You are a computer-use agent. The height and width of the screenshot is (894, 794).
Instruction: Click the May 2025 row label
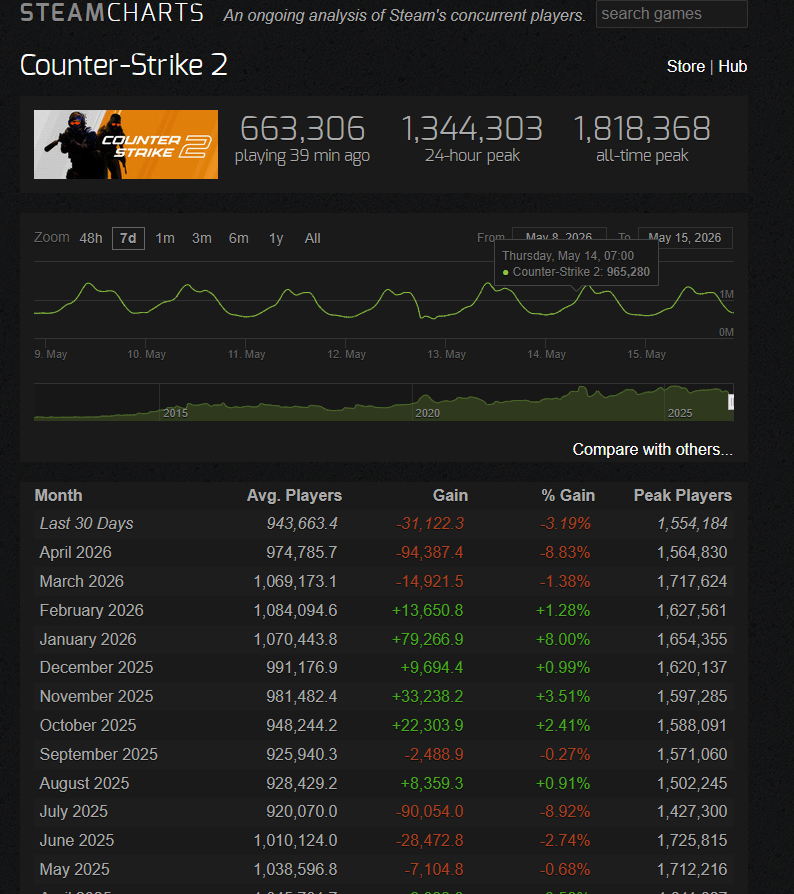coord(74,870)
